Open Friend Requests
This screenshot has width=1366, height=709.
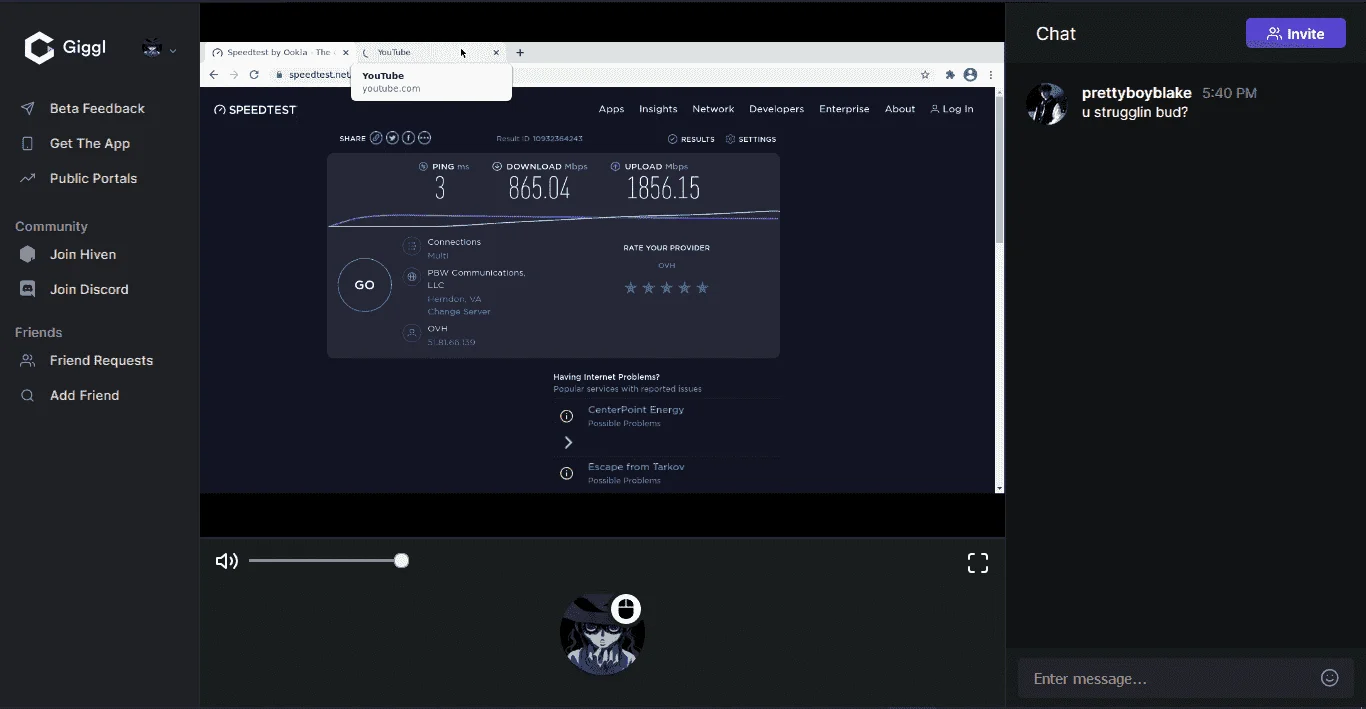pyautogui.click(x=101, y=360)
